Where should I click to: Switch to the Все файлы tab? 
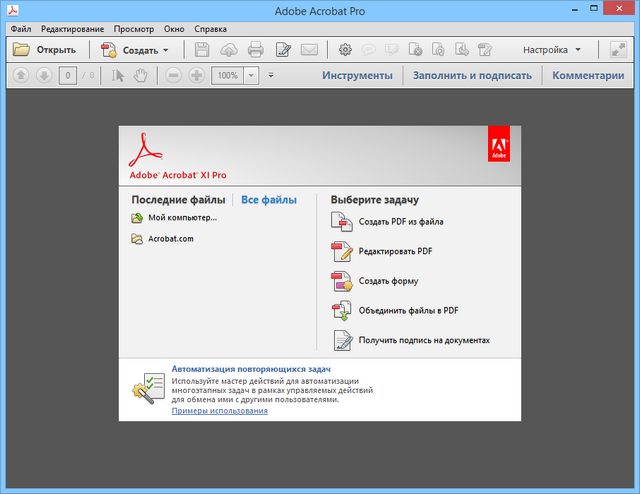tap(268, 200)
